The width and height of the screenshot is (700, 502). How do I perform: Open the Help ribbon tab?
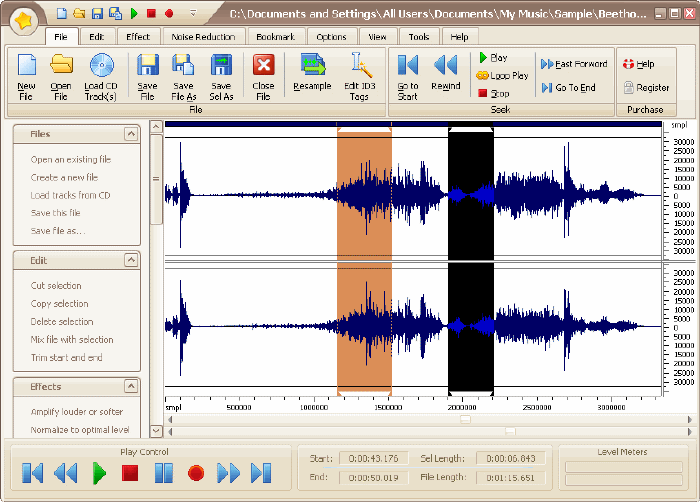(459, 37)
